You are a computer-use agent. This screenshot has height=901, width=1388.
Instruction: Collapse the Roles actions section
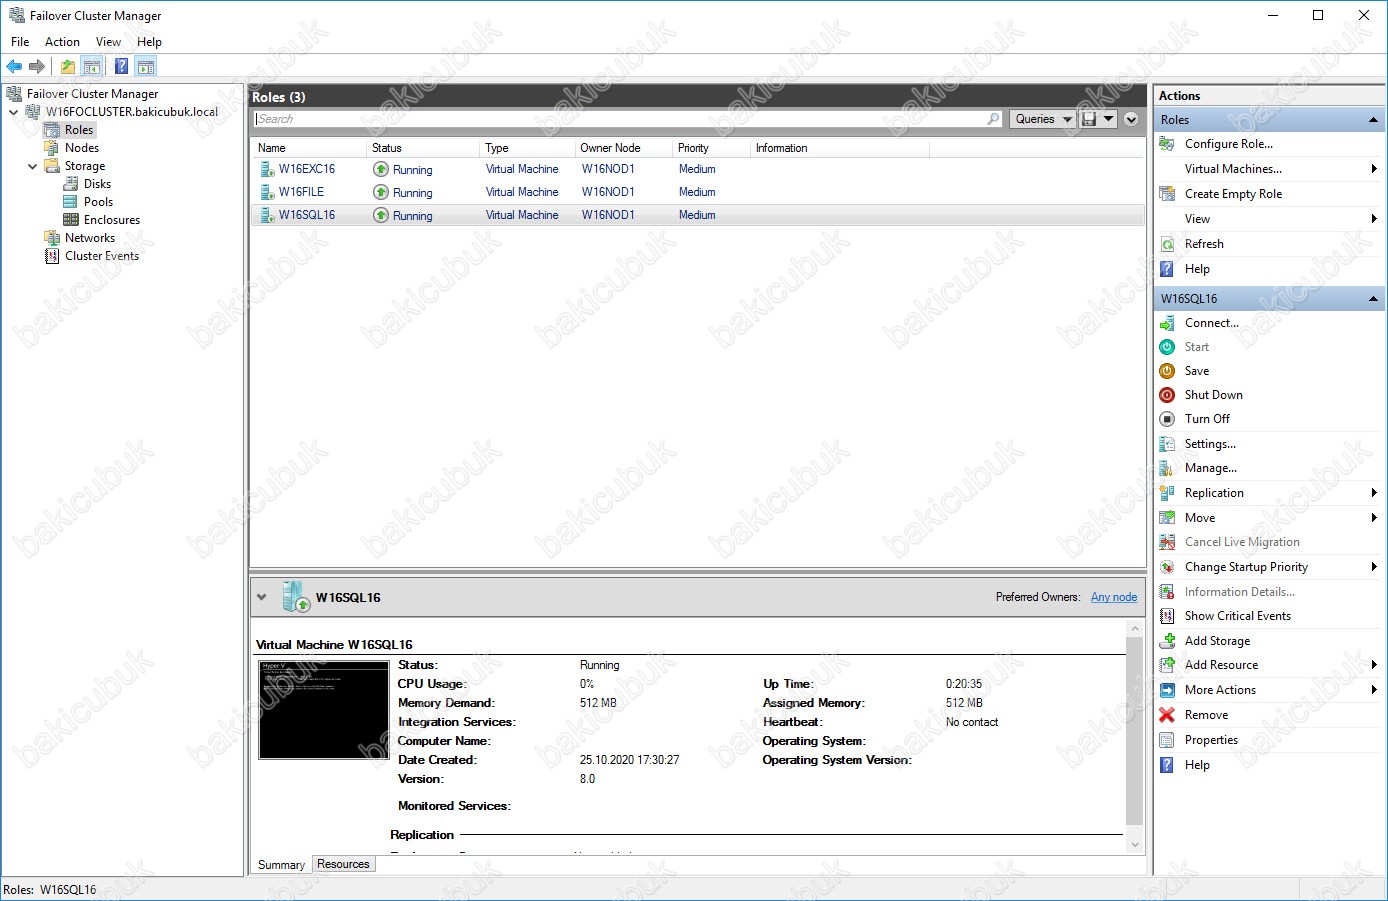(1373, 120)
